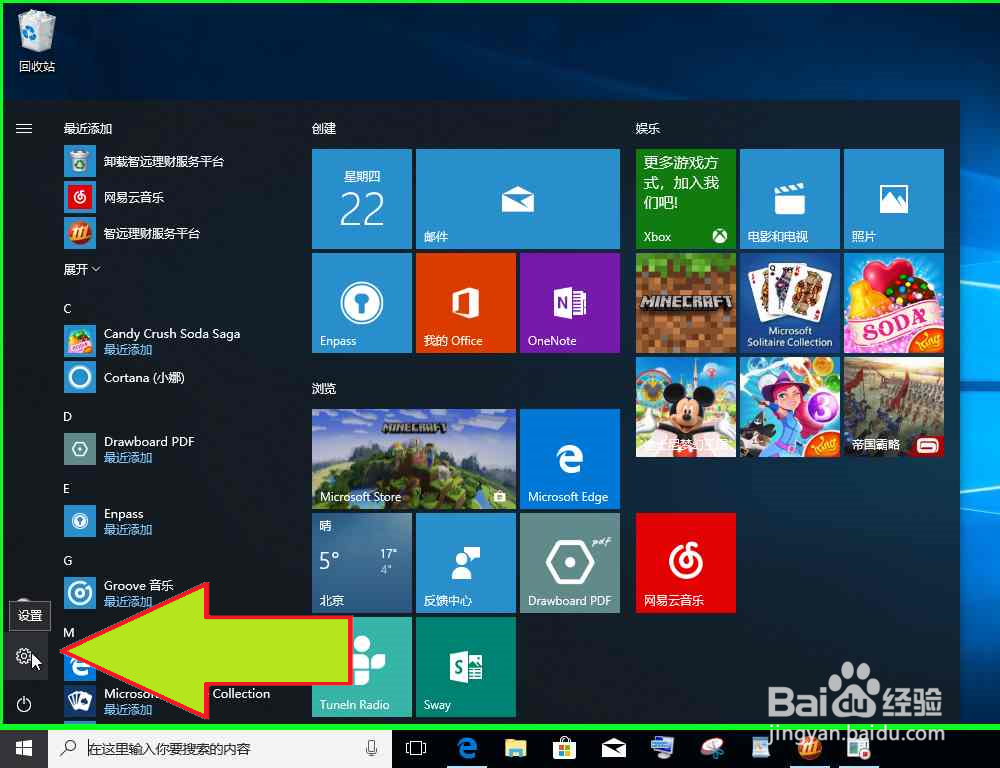The image size is (1000, 768).
Task: Click the letter C index header
Action: [68, 309]
